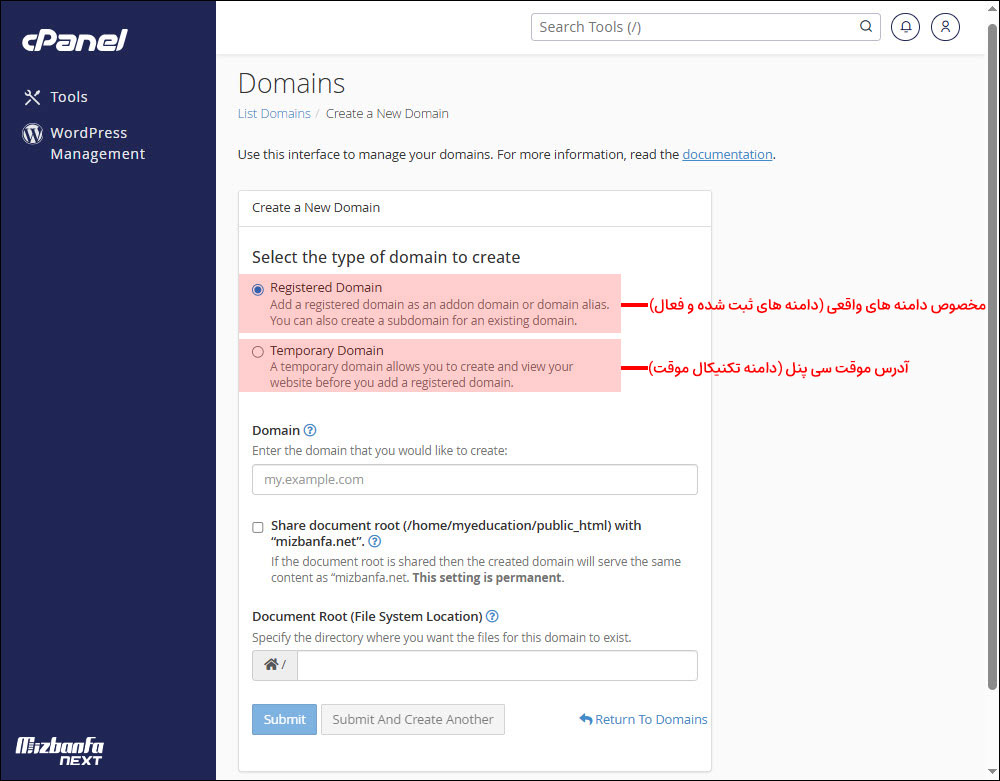The height and width of the screenshot is (781, 1000).
Task: Open the Tools sidebar item
Action: tap(56, 97)
